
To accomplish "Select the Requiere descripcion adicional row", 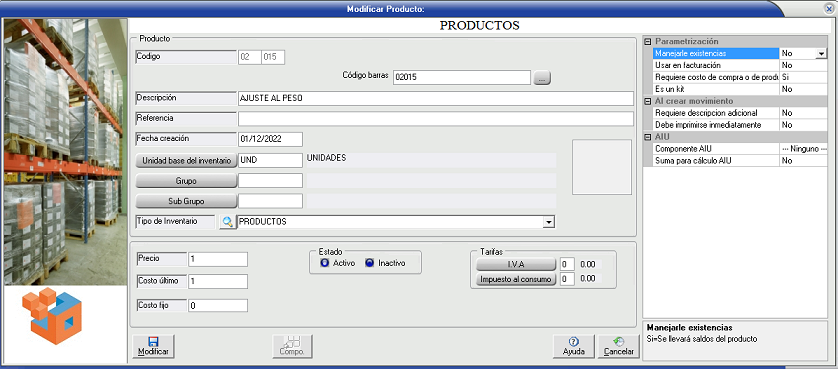I will pyautogui.click(x=740, y=113).
